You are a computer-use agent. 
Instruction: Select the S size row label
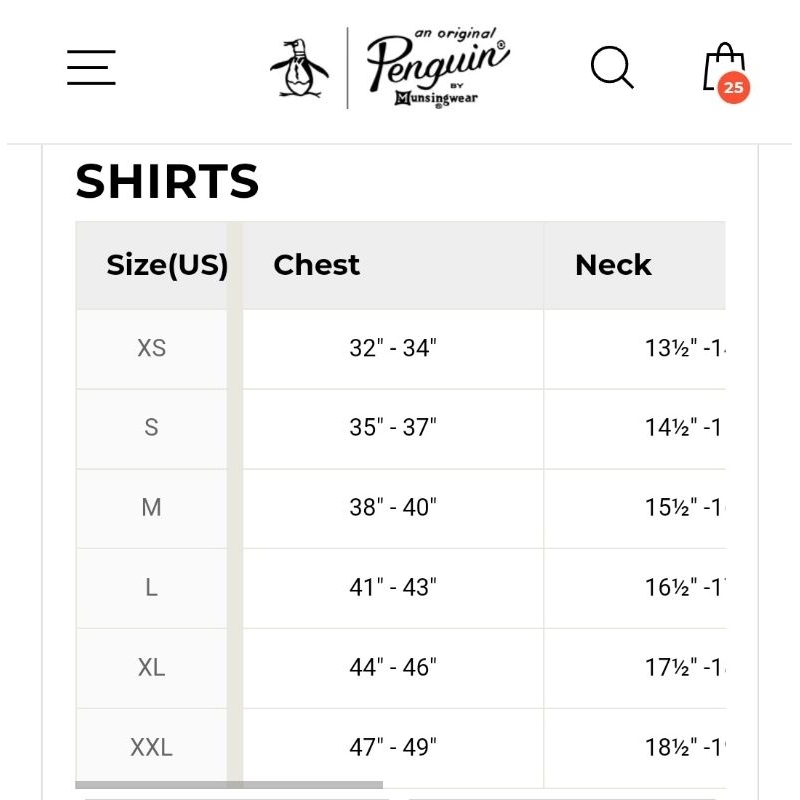152,428
